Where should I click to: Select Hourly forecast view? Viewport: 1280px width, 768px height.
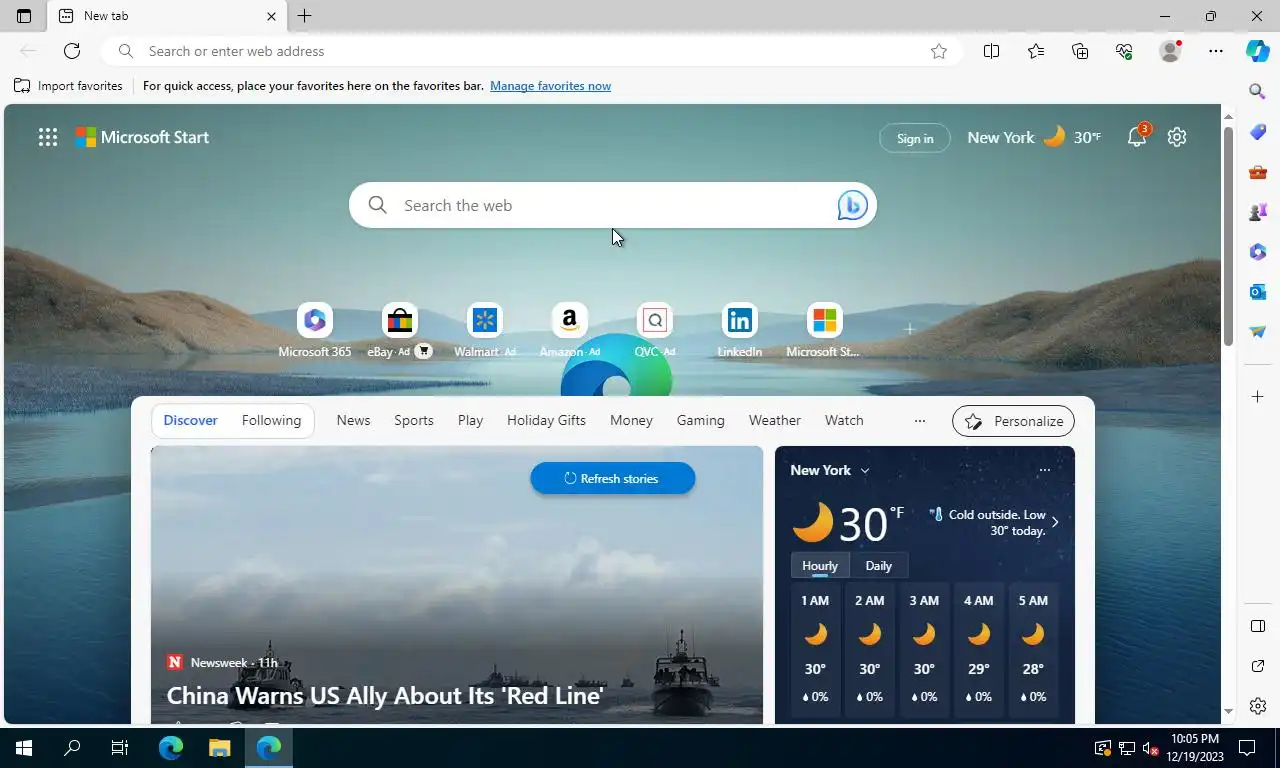820,565
